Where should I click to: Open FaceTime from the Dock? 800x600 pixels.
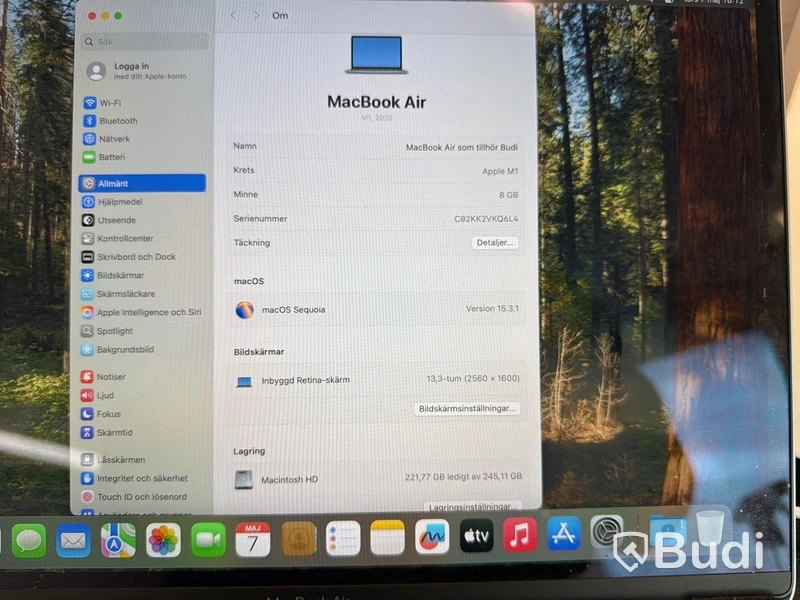pos(208,540)
